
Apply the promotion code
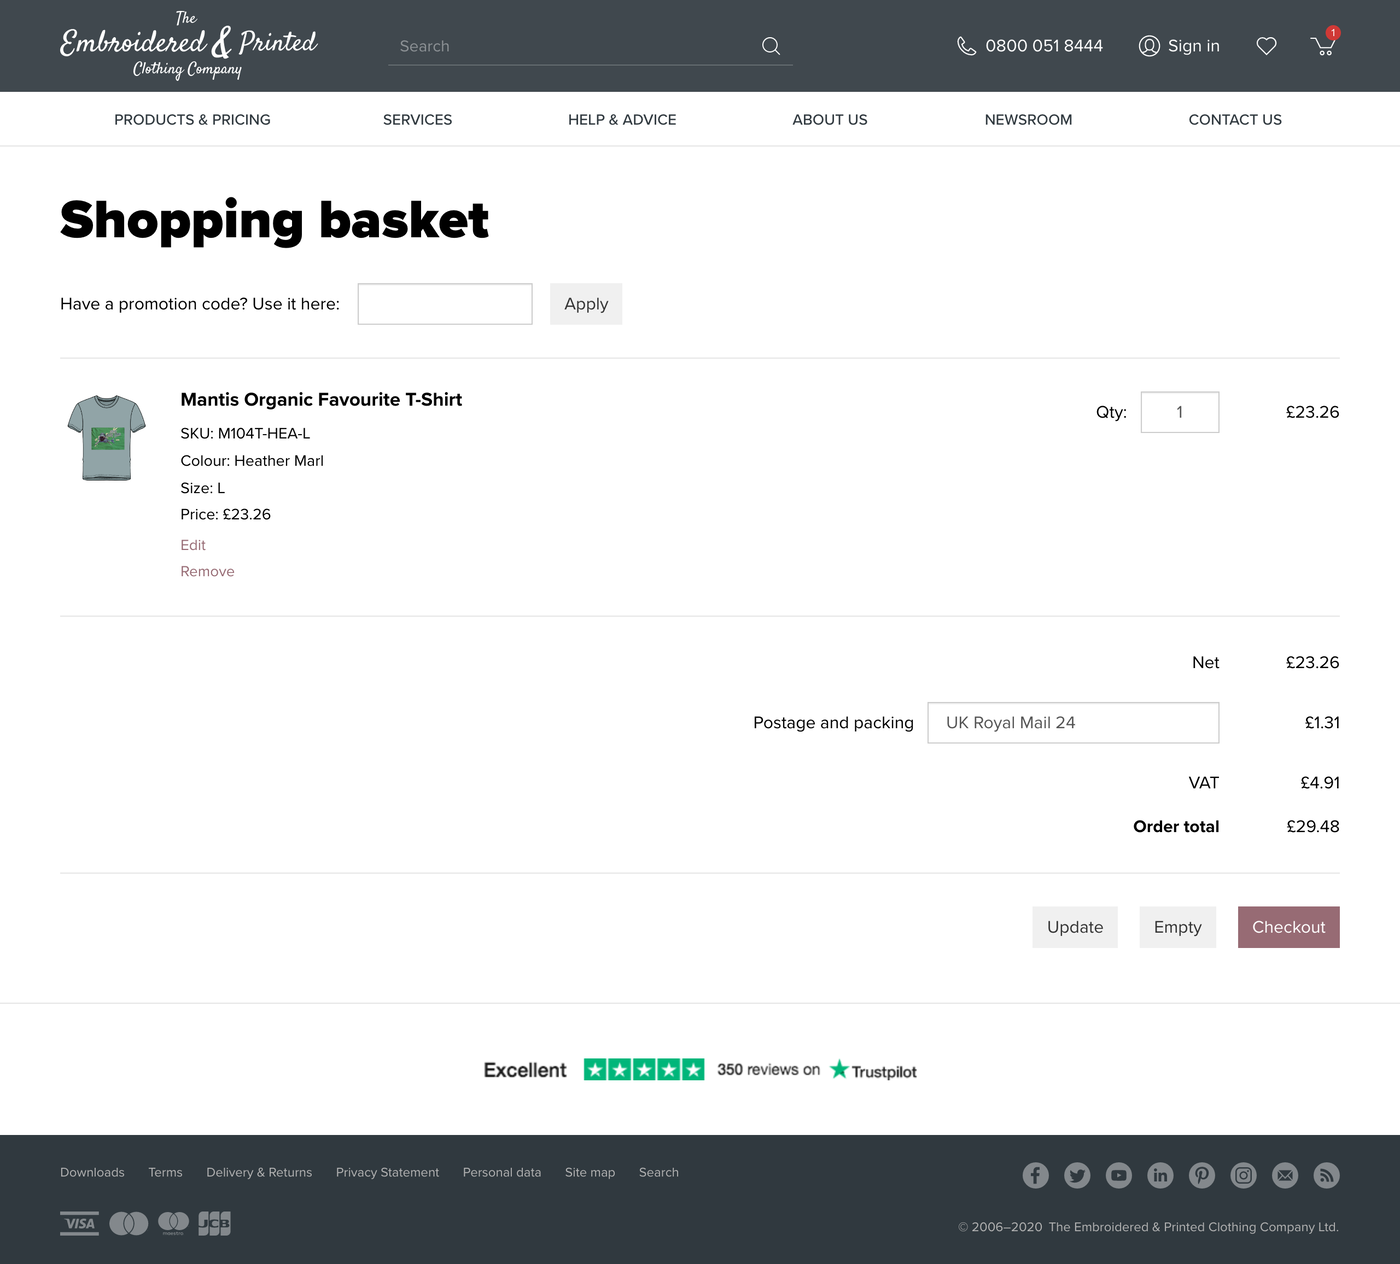click(585, 304)
